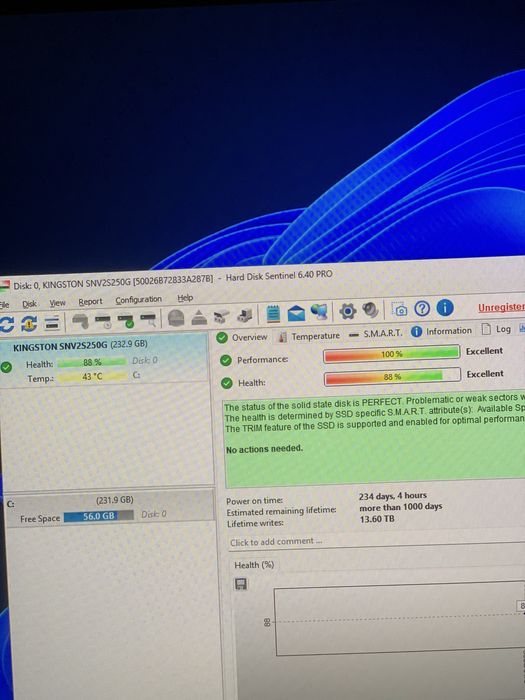Click green status check next to Kingston disk health
The width and height of the screenshot is (525, 700).
pyautogui.click(x=6, y=367)
